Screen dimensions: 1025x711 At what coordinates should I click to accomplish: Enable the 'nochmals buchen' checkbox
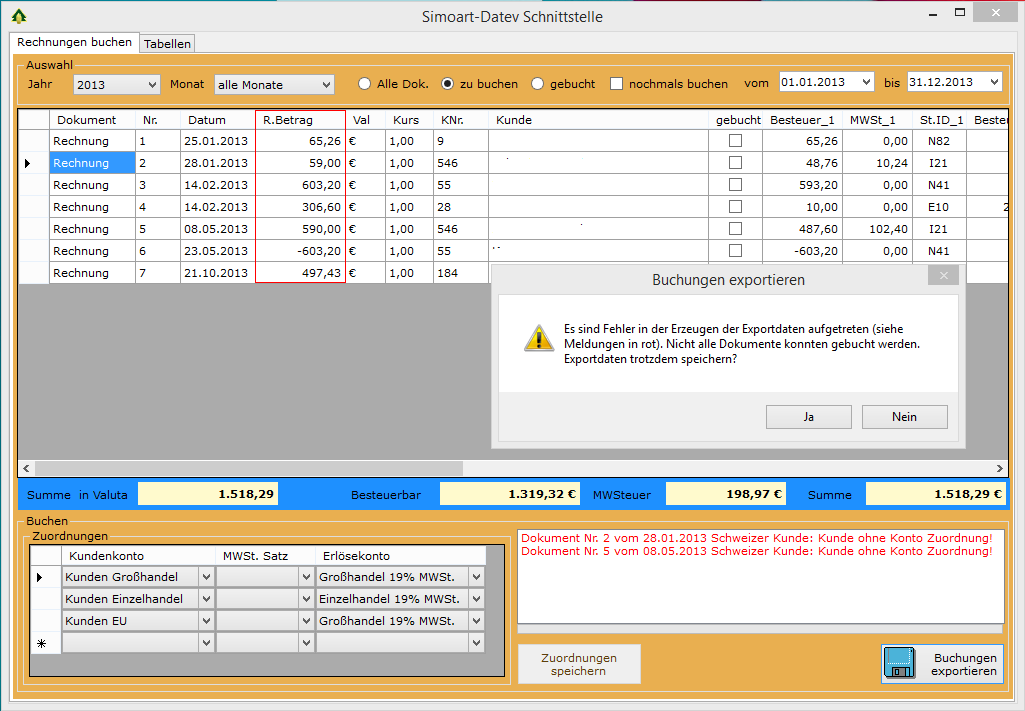click(617, 84)
